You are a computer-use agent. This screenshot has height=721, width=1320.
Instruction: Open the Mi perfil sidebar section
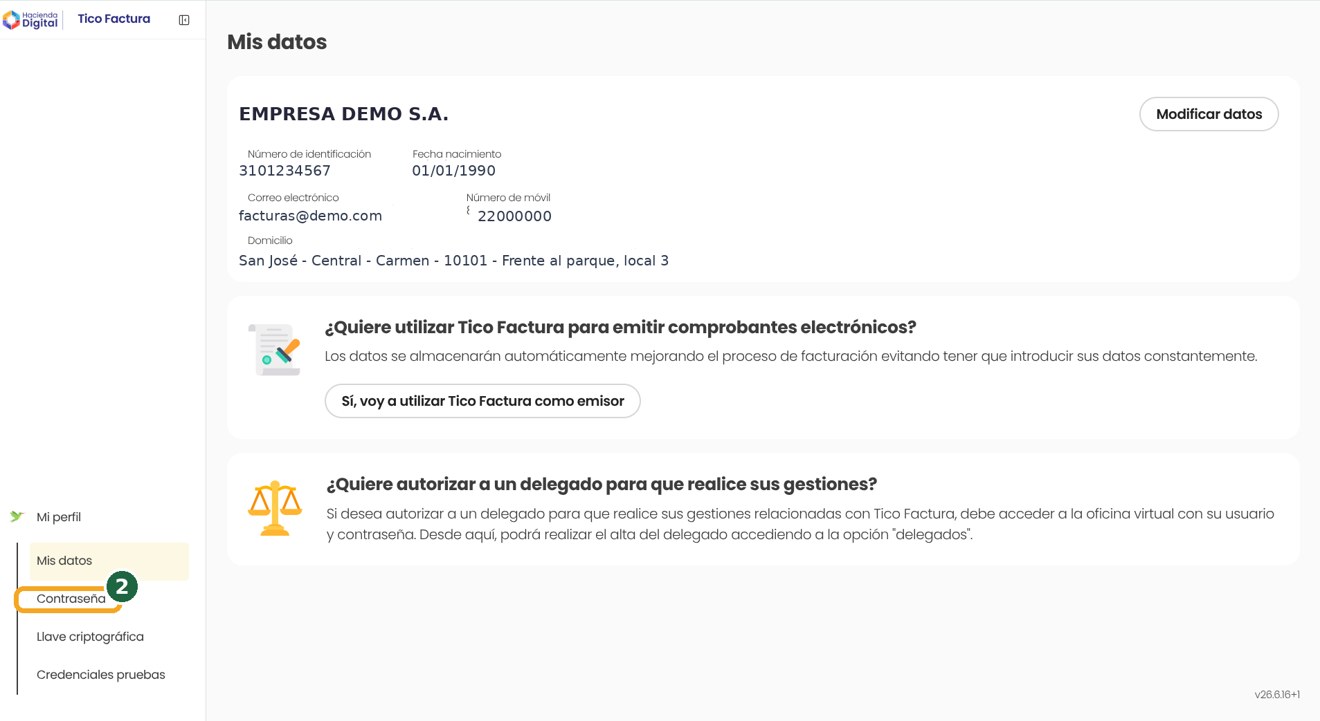(x=59, y=517)
